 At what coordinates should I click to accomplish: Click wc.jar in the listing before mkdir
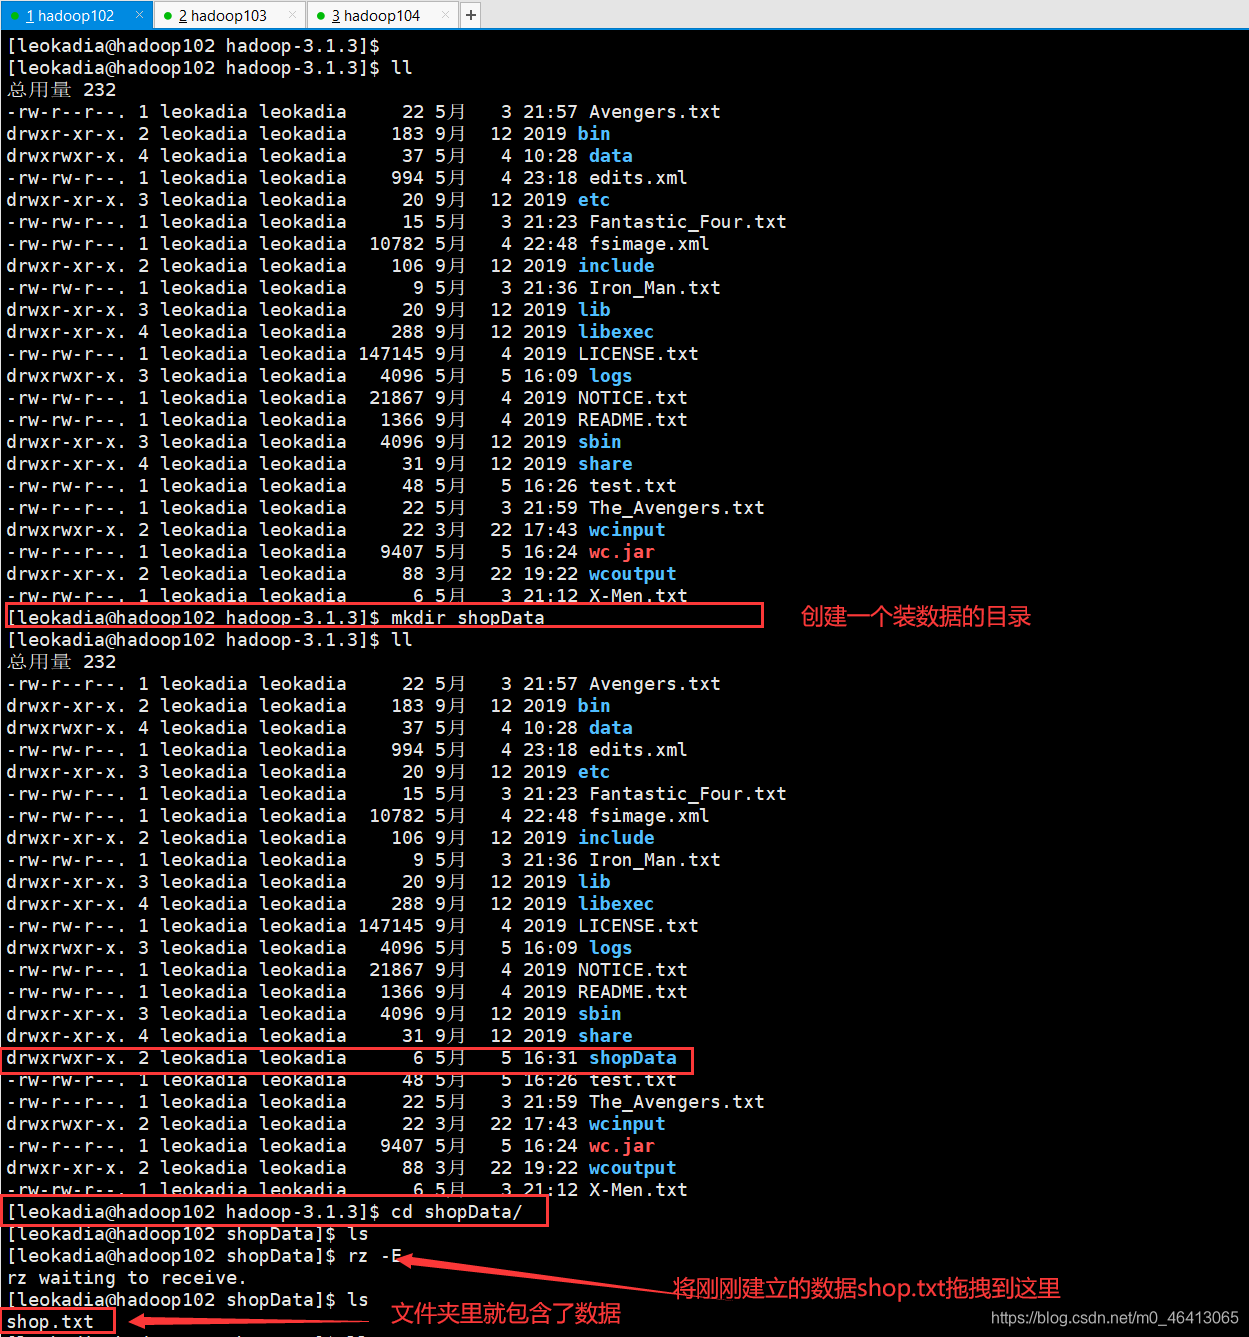pos(622,551)
